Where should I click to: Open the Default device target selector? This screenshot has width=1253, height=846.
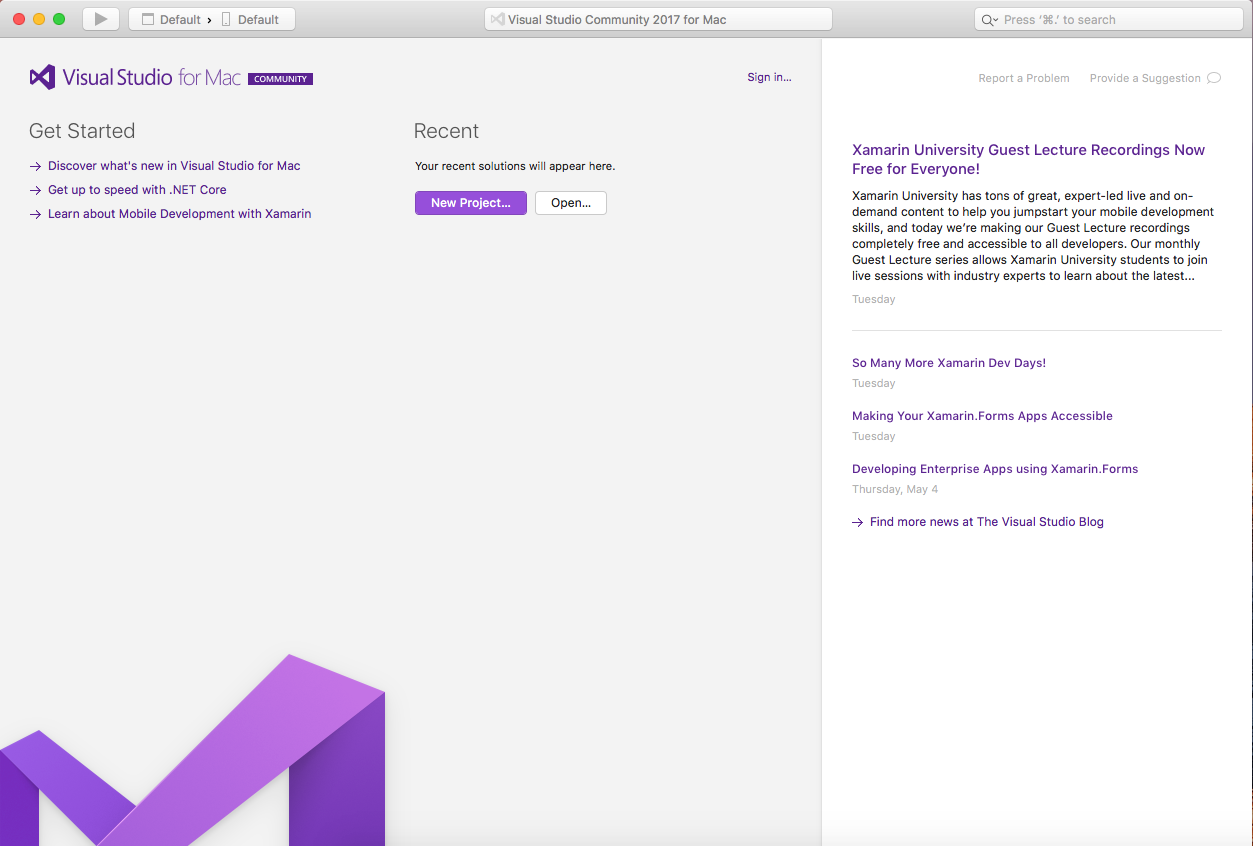[250, 20]
